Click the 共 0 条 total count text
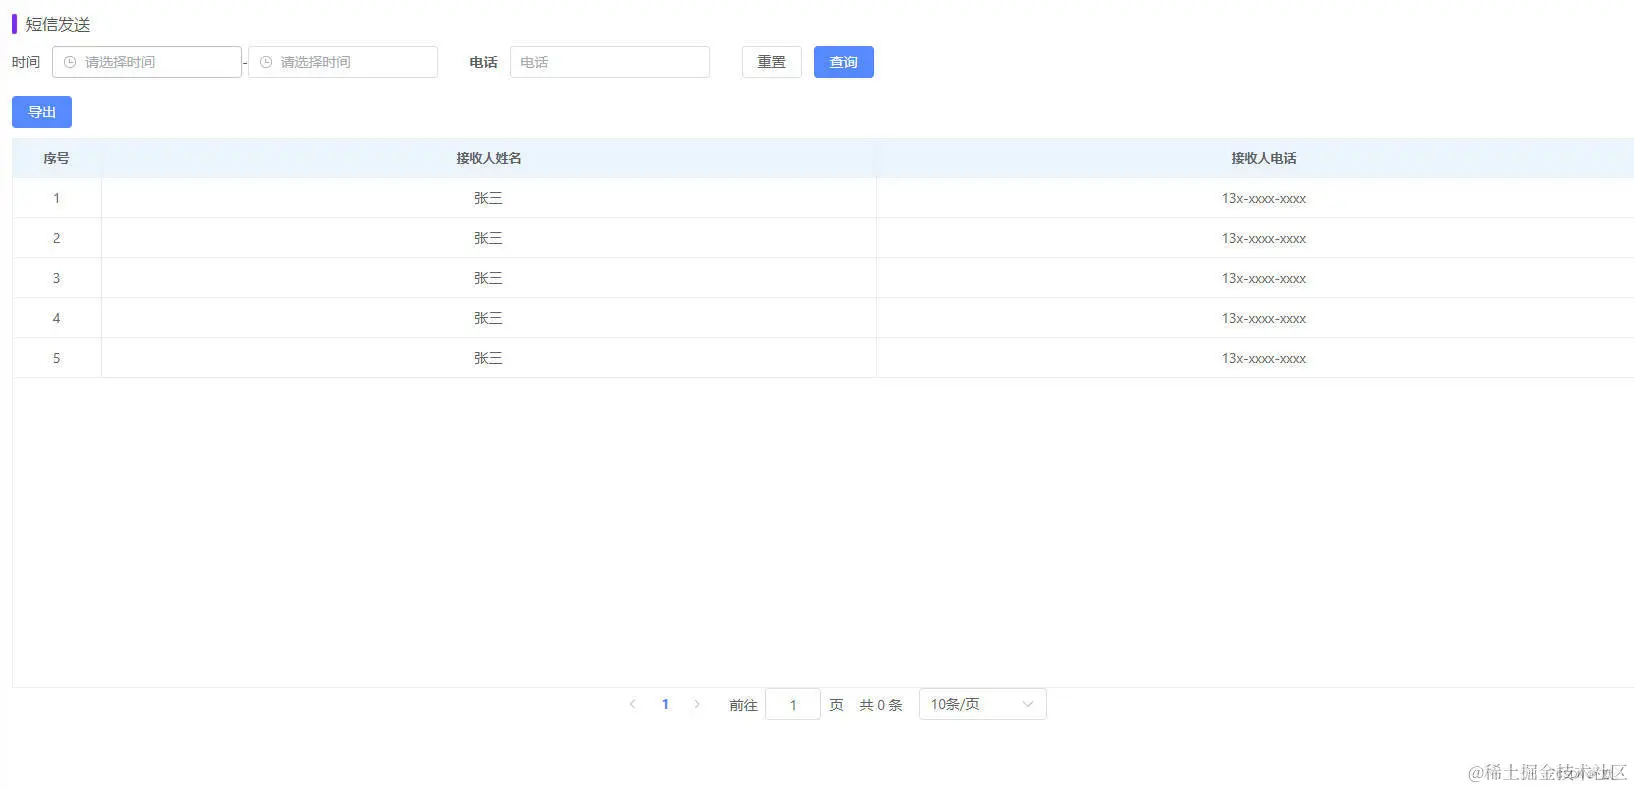The image size is (1634, 789). tap(881, 705)
